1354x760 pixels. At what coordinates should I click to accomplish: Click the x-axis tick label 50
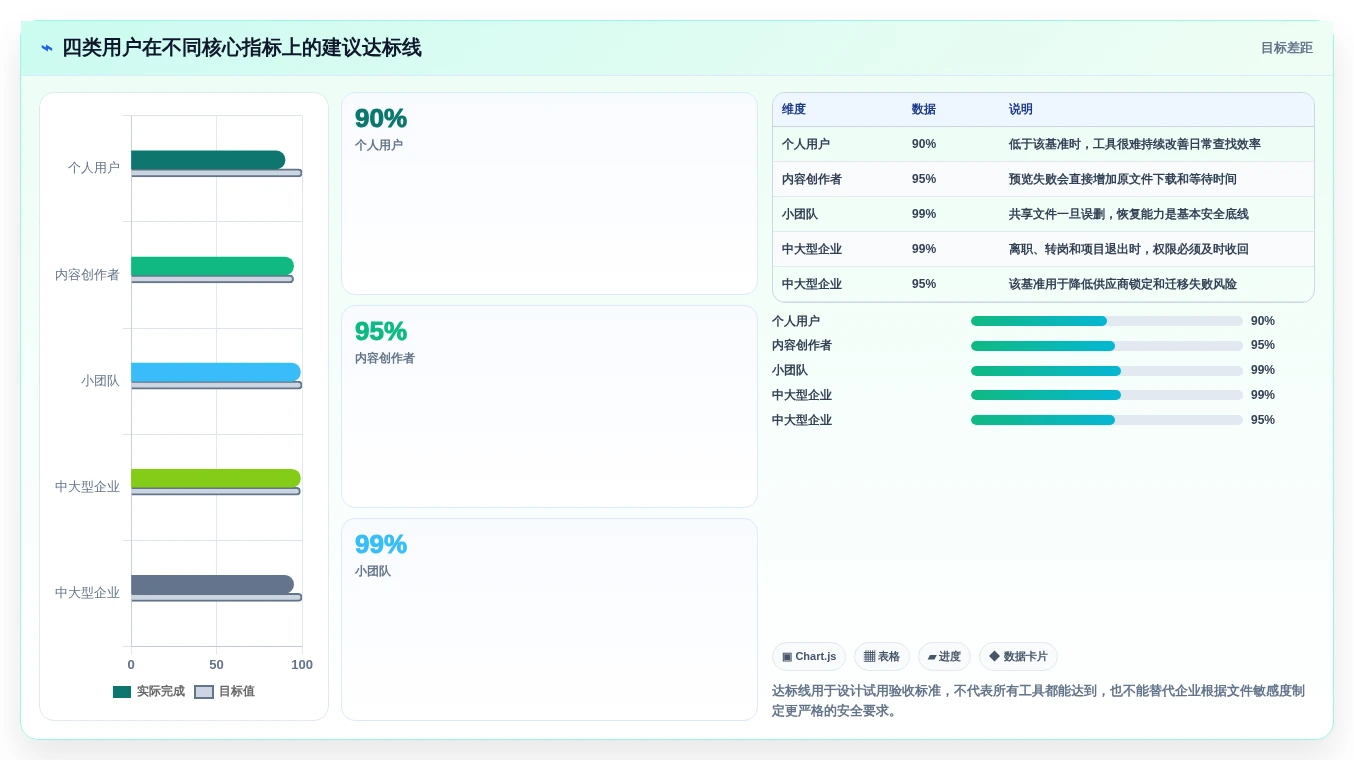point(216,665)
